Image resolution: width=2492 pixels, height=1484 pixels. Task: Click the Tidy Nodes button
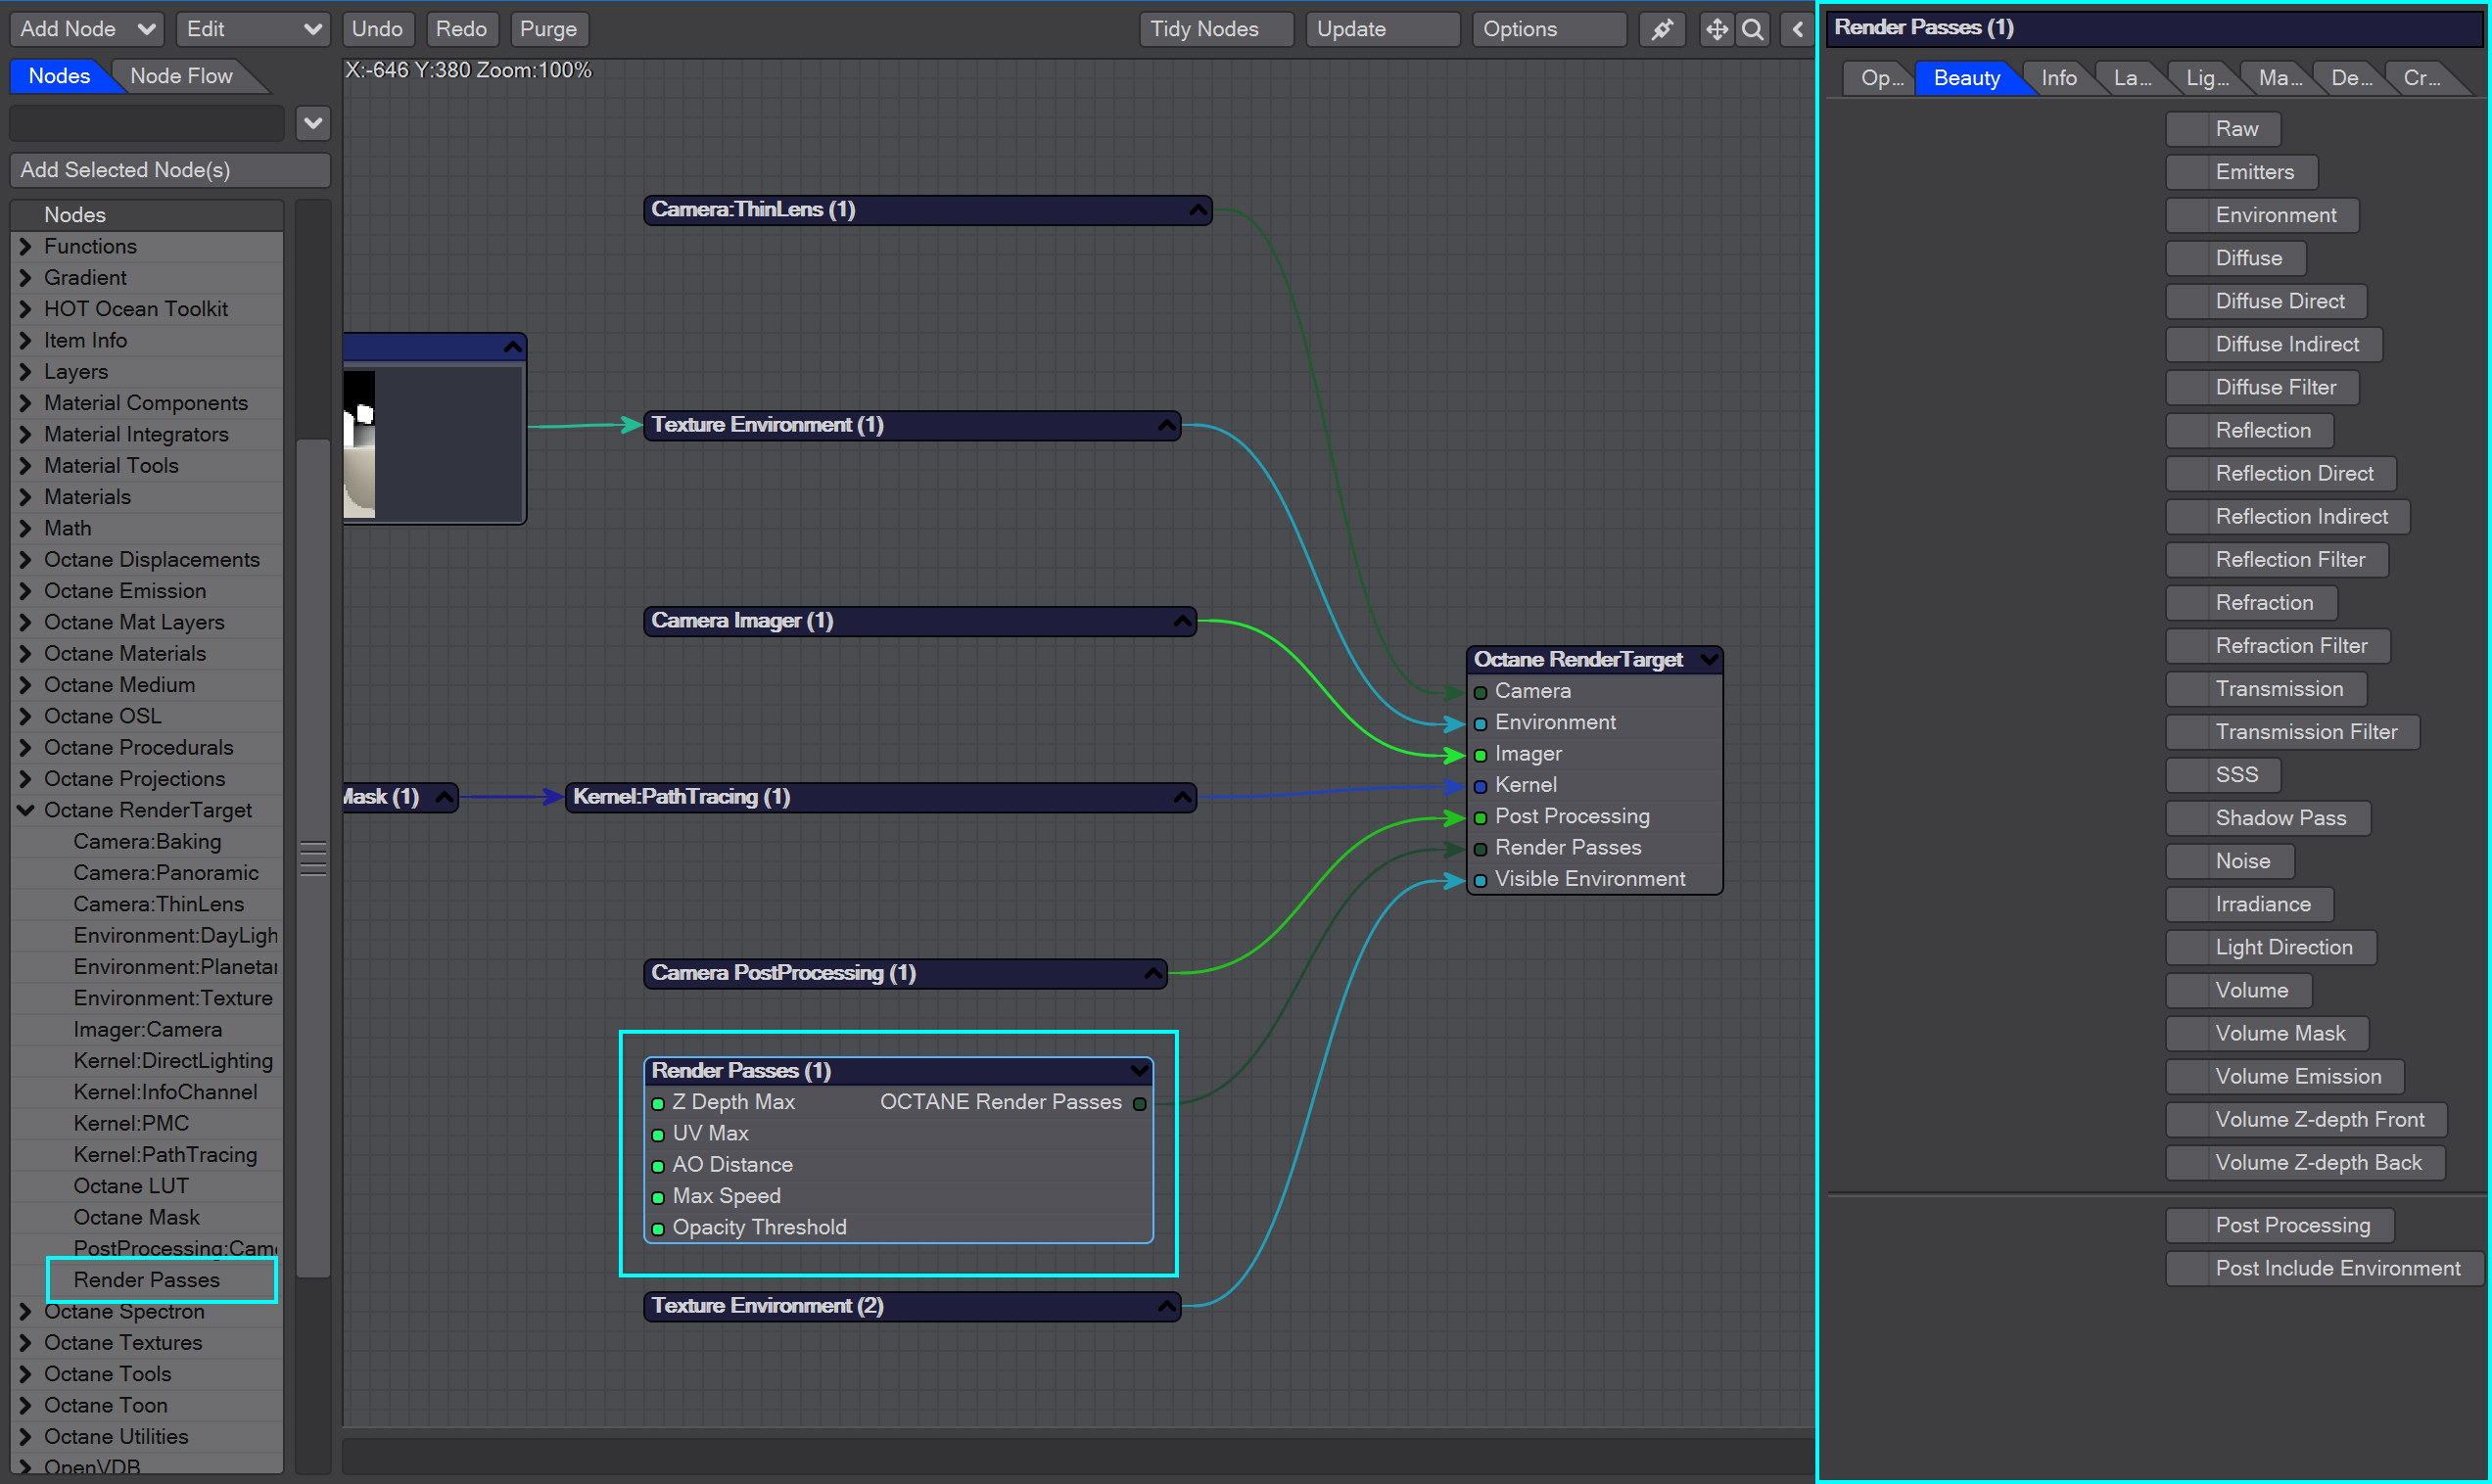coord(1215,29)
